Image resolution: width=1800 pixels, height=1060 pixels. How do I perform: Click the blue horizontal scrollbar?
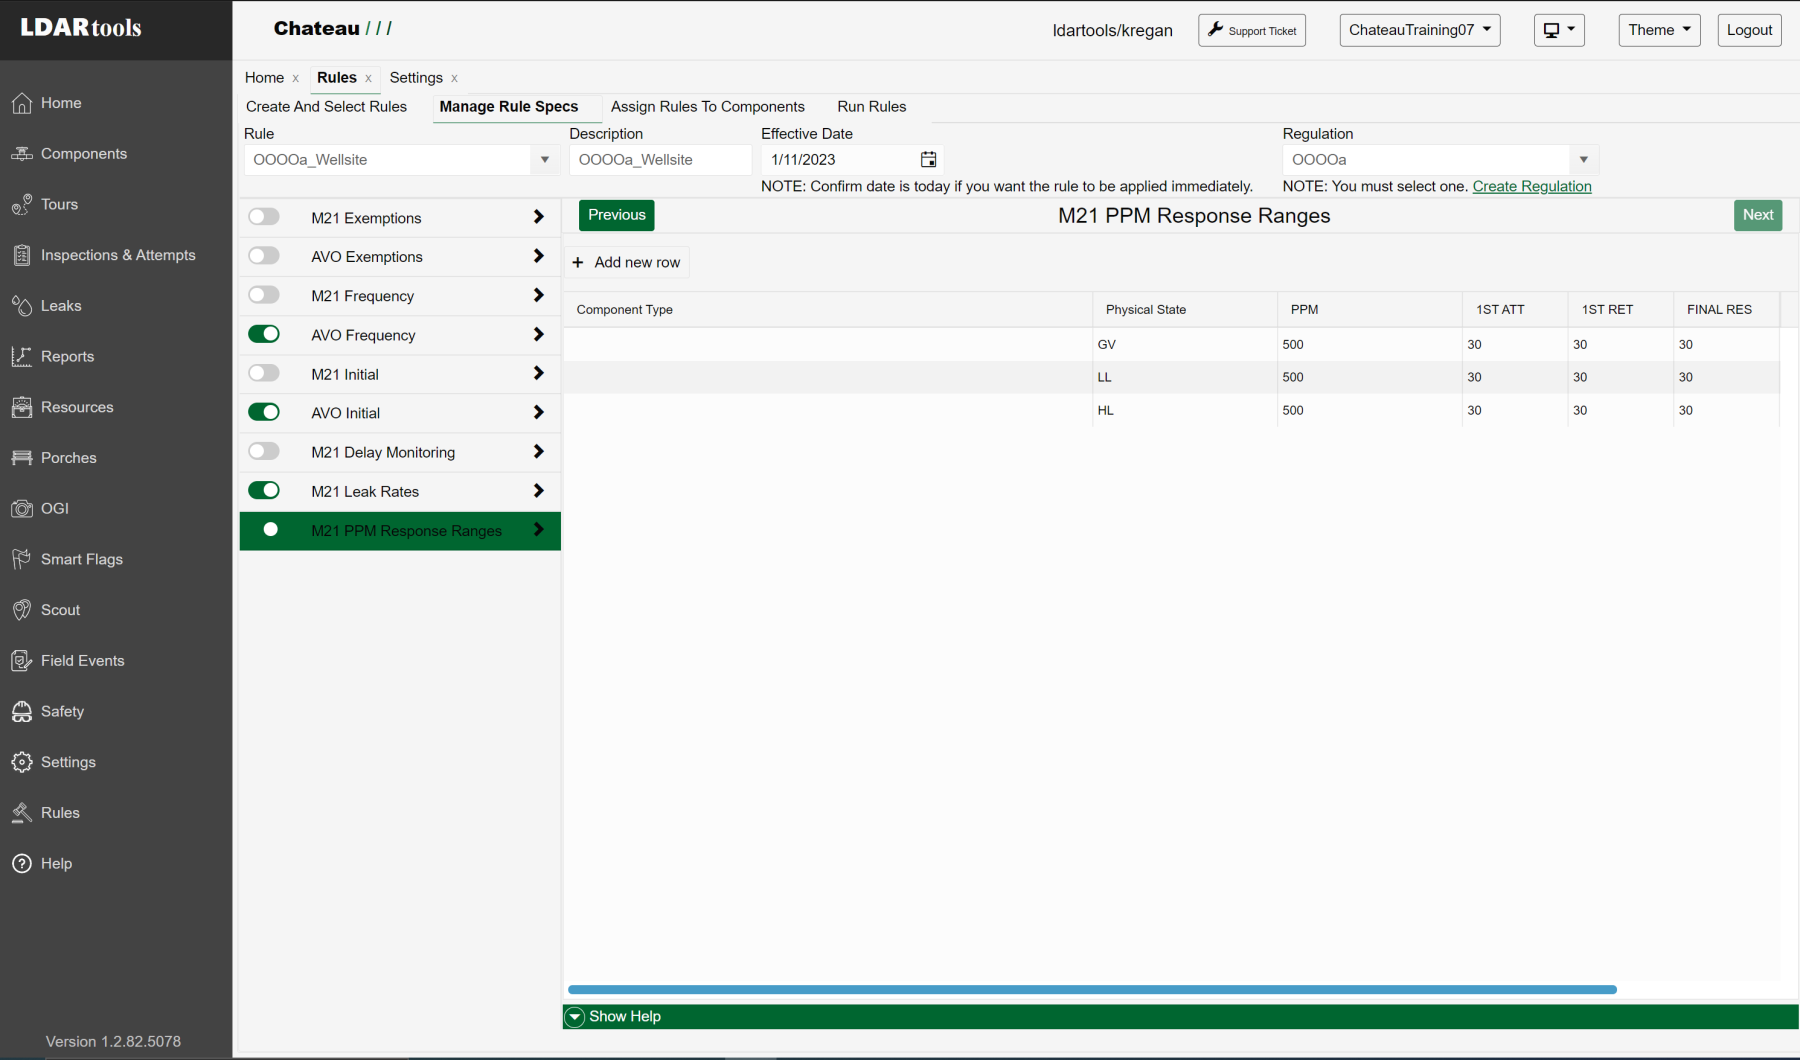click(x=1092, y=990)
